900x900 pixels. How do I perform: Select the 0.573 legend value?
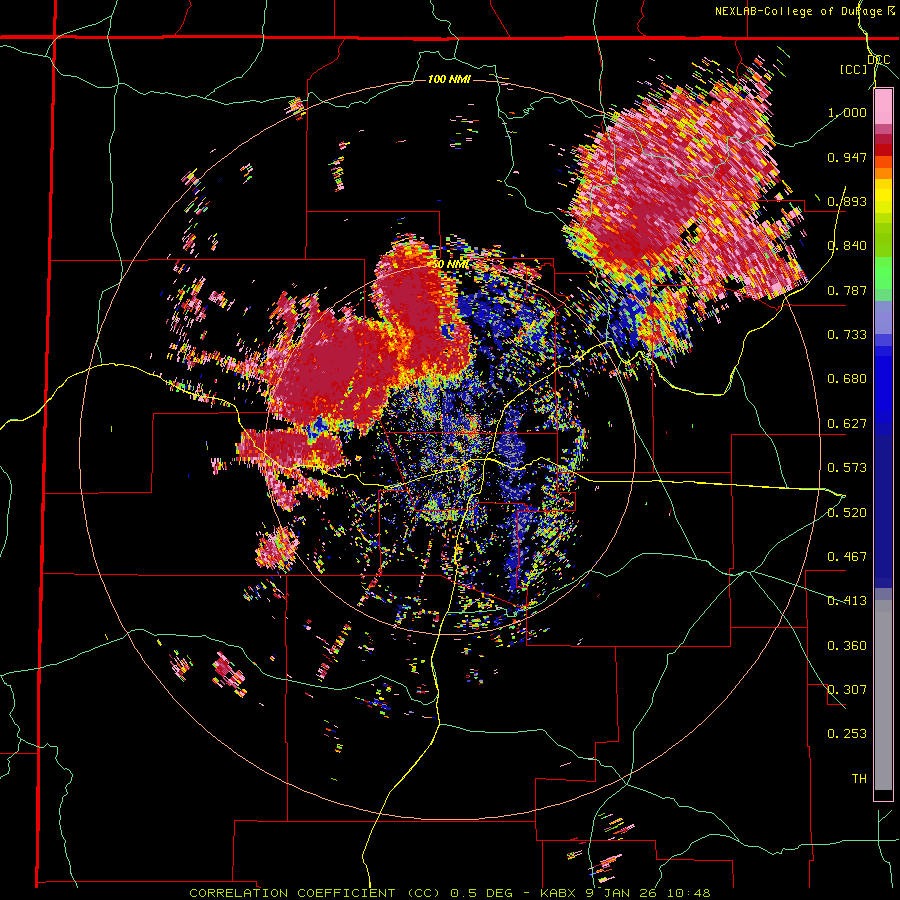click(x=847, y=468)
